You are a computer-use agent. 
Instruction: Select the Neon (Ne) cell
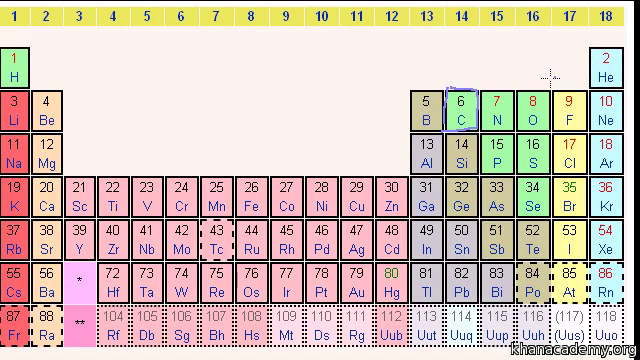click(606, 111)
